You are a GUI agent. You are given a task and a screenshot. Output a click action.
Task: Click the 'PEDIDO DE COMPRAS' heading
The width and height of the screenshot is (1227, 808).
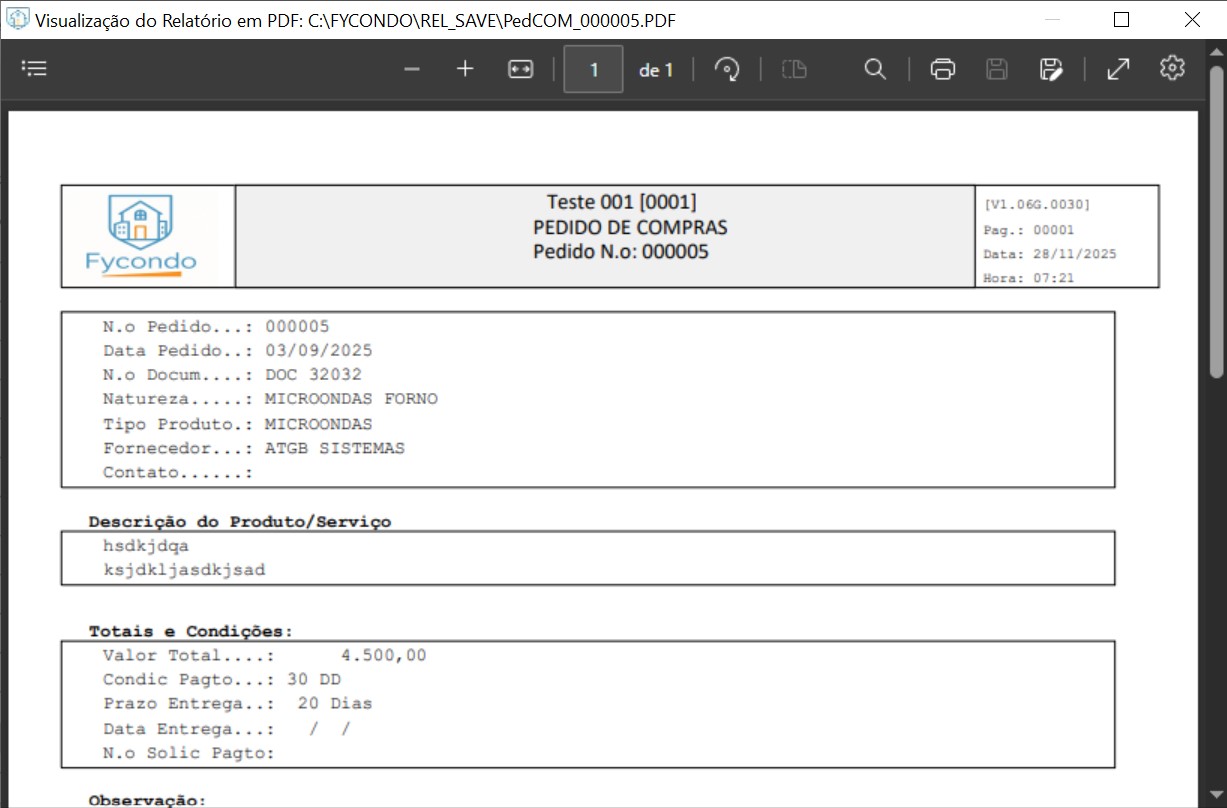point(630,227)
